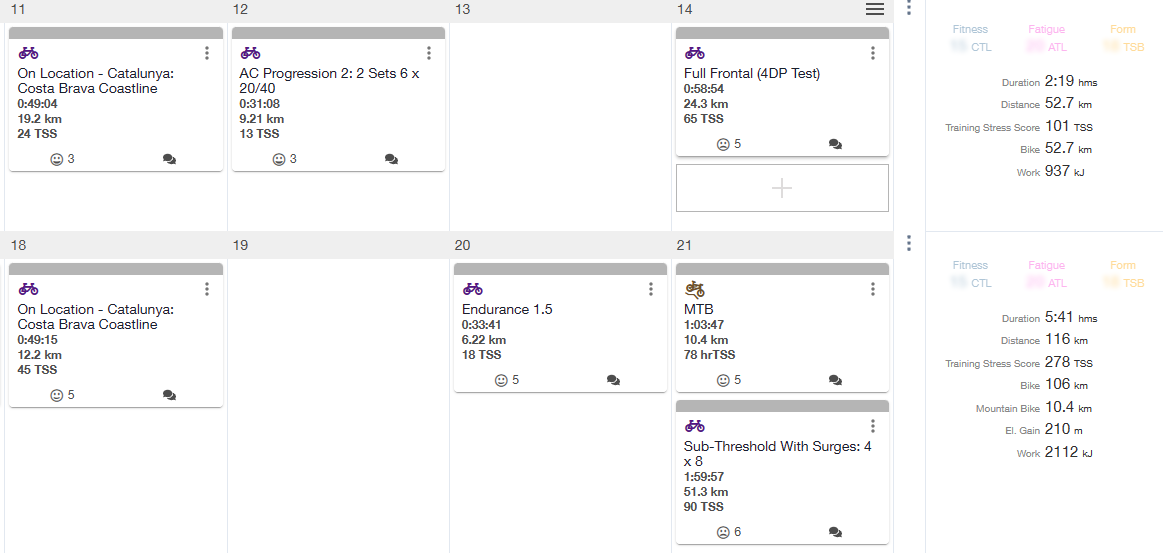The image size is (1163, 553).
Task: Open comments on day 18 Costa Brava ride
Action: [169, 395]
